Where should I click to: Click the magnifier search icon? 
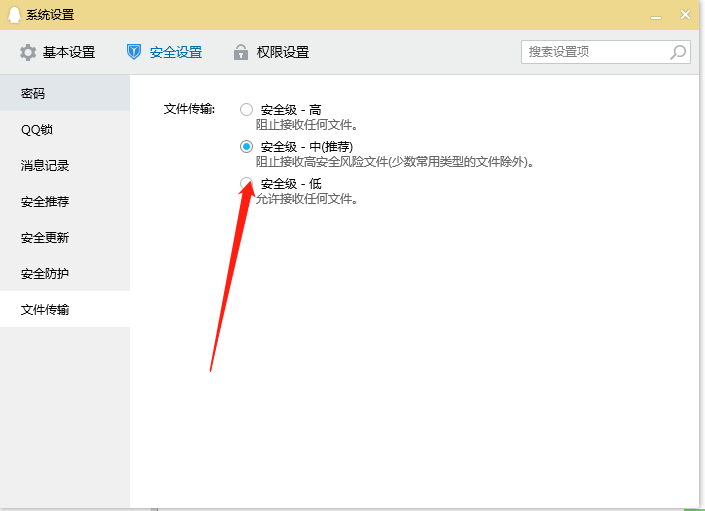click(678, 52)
